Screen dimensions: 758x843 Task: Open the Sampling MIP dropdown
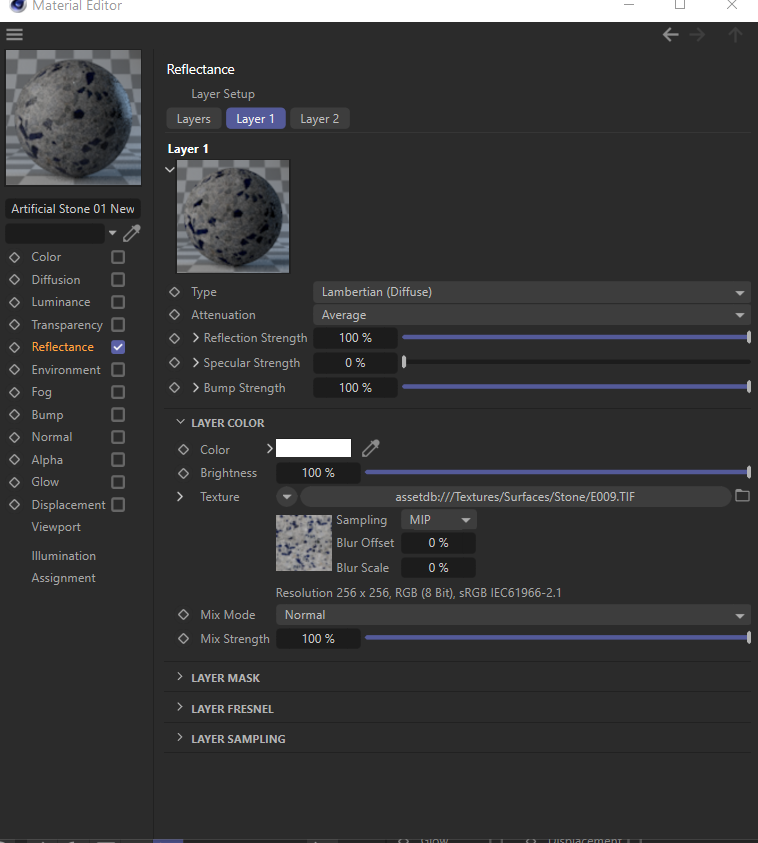tap(439, 520)
